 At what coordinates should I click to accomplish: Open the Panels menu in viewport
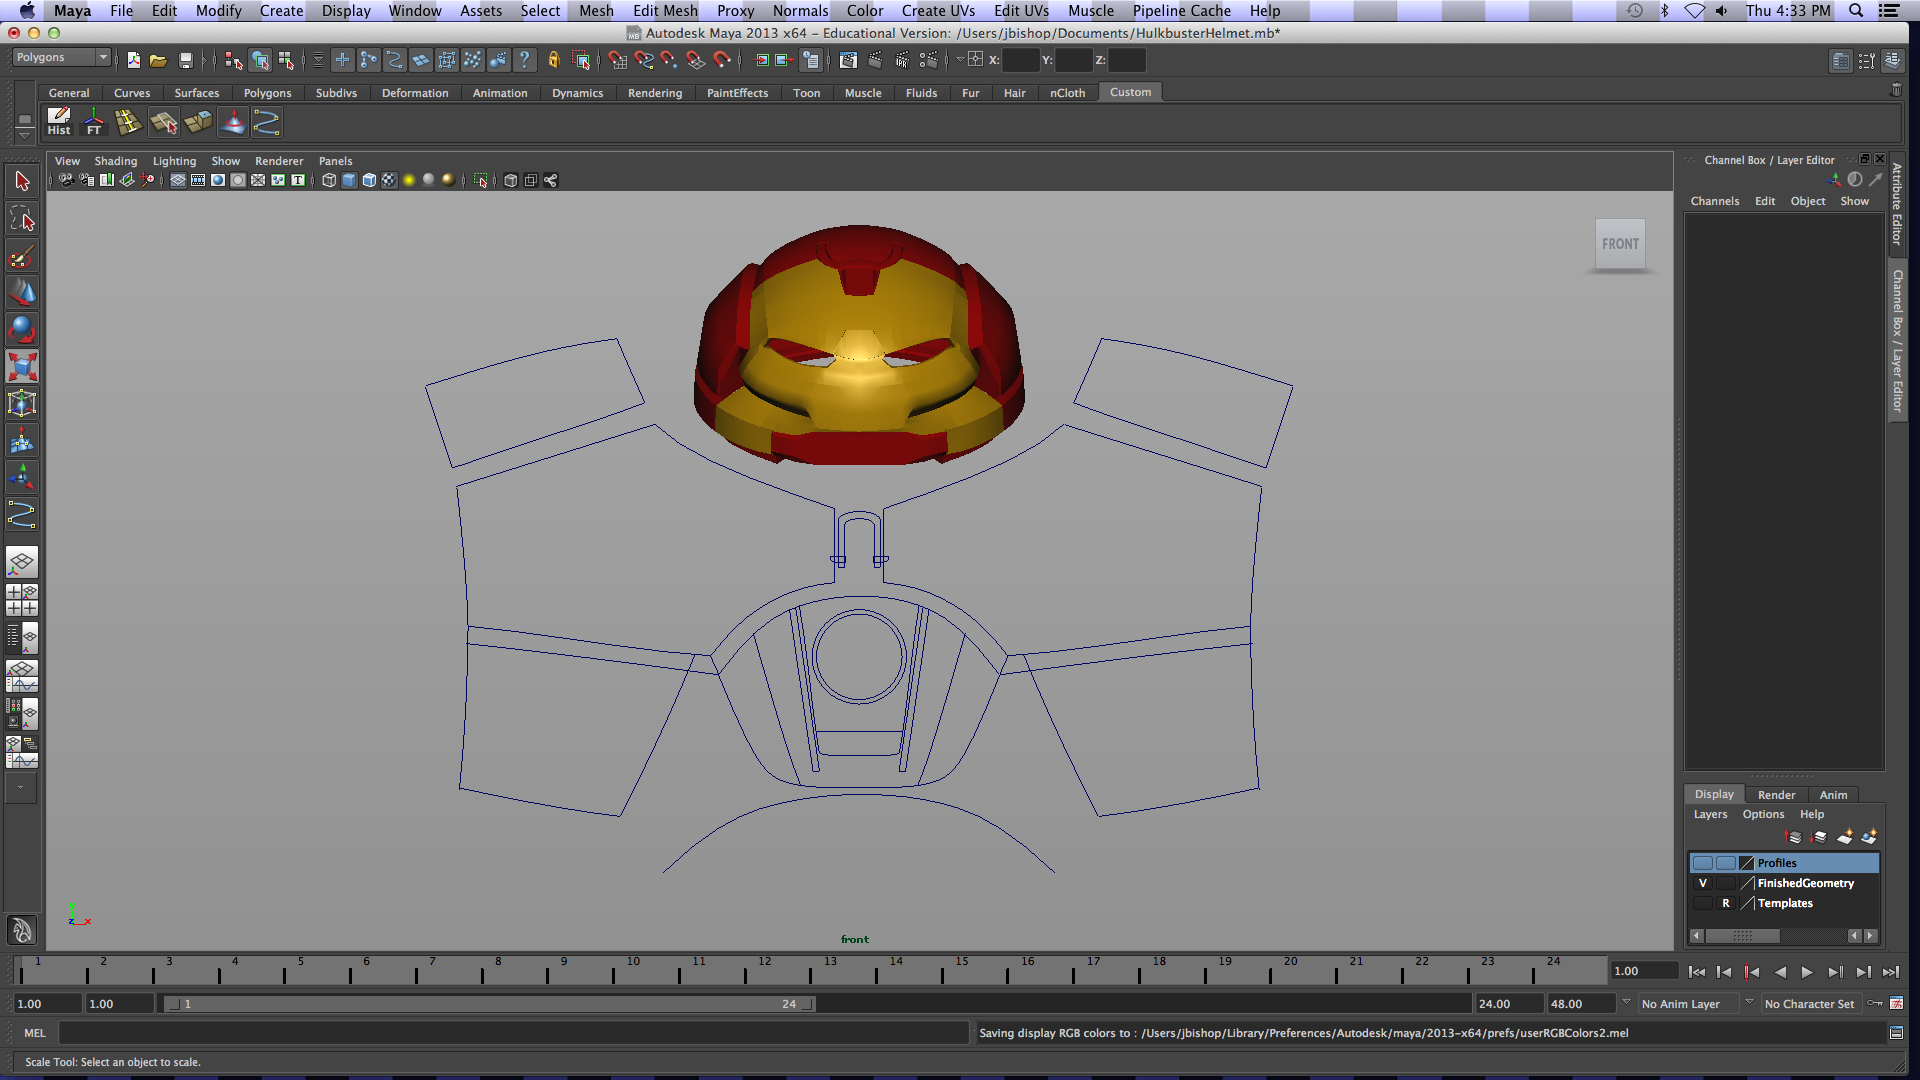click(x=335, y=161)
